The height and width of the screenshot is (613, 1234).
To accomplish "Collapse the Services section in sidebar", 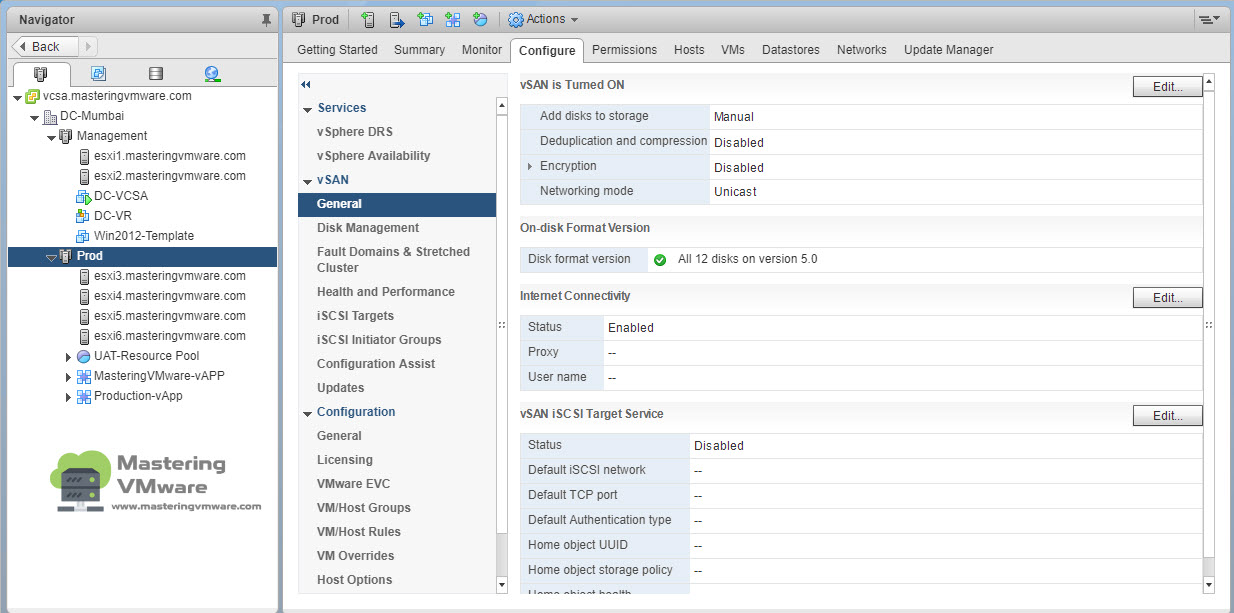I will (x=308, y=109).
